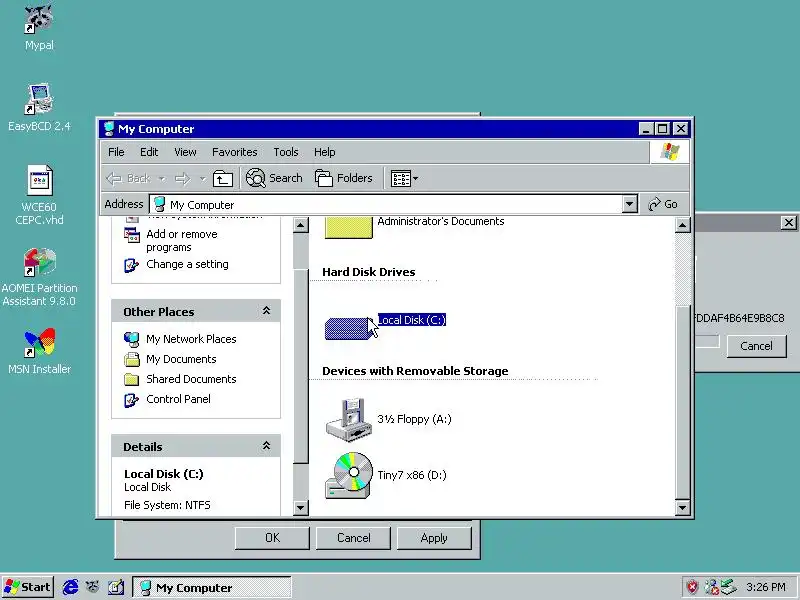Click My Computer taskbar button
This screenshot has height=600, width=800.
click(x=212, y=588)
